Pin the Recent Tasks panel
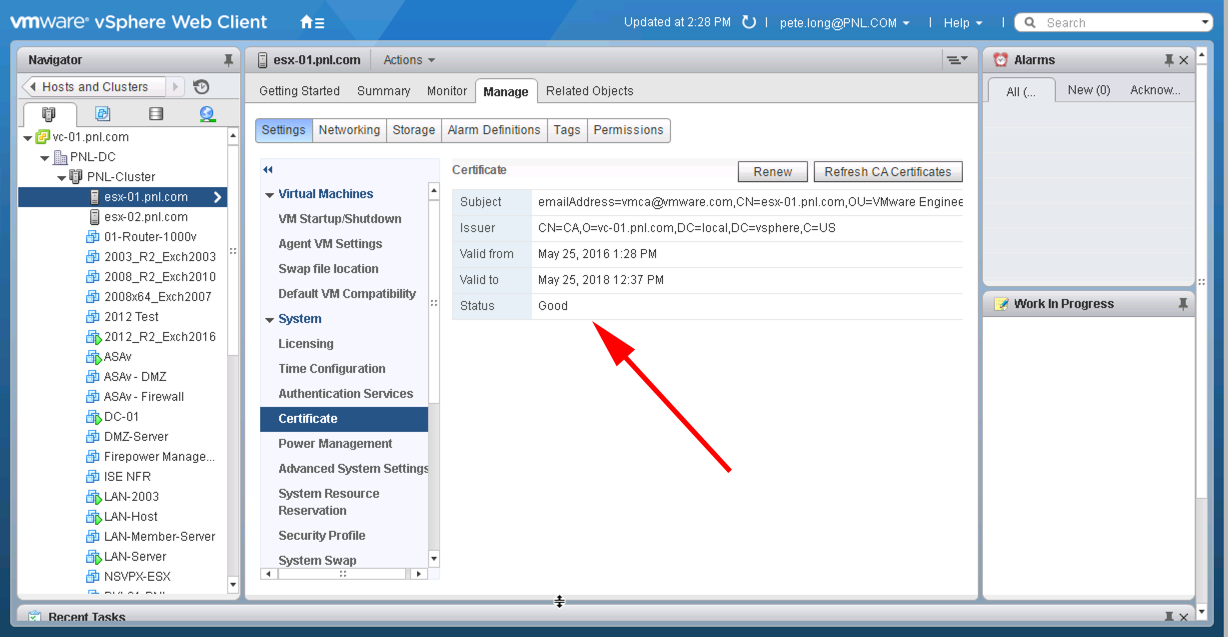This screenshot has width=1228, height=637. tap(1170, 617)
